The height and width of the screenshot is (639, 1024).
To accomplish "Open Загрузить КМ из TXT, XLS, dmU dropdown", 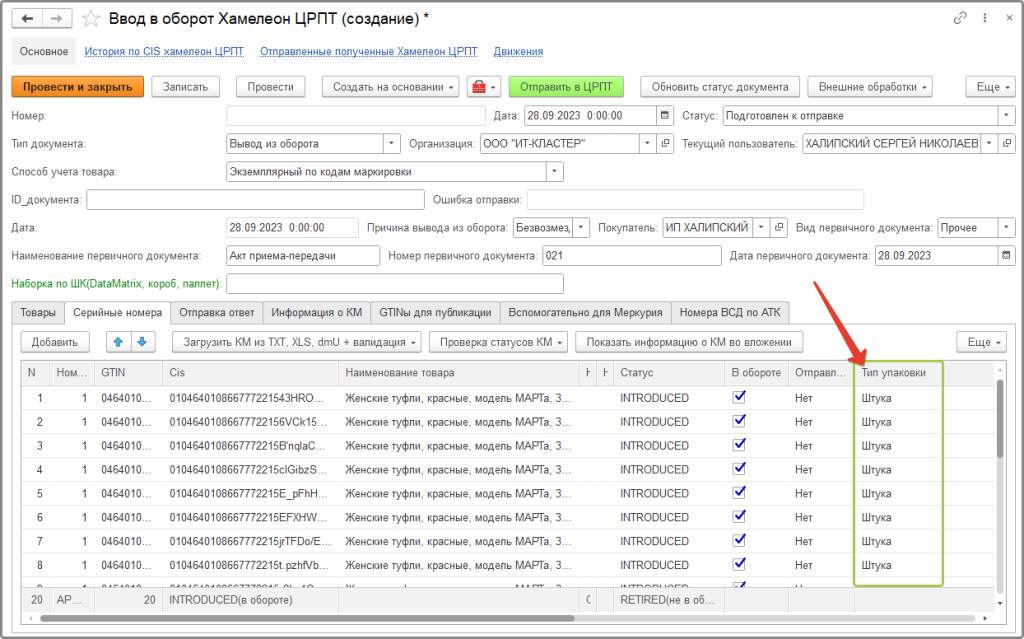I will [x=296, y=342].
